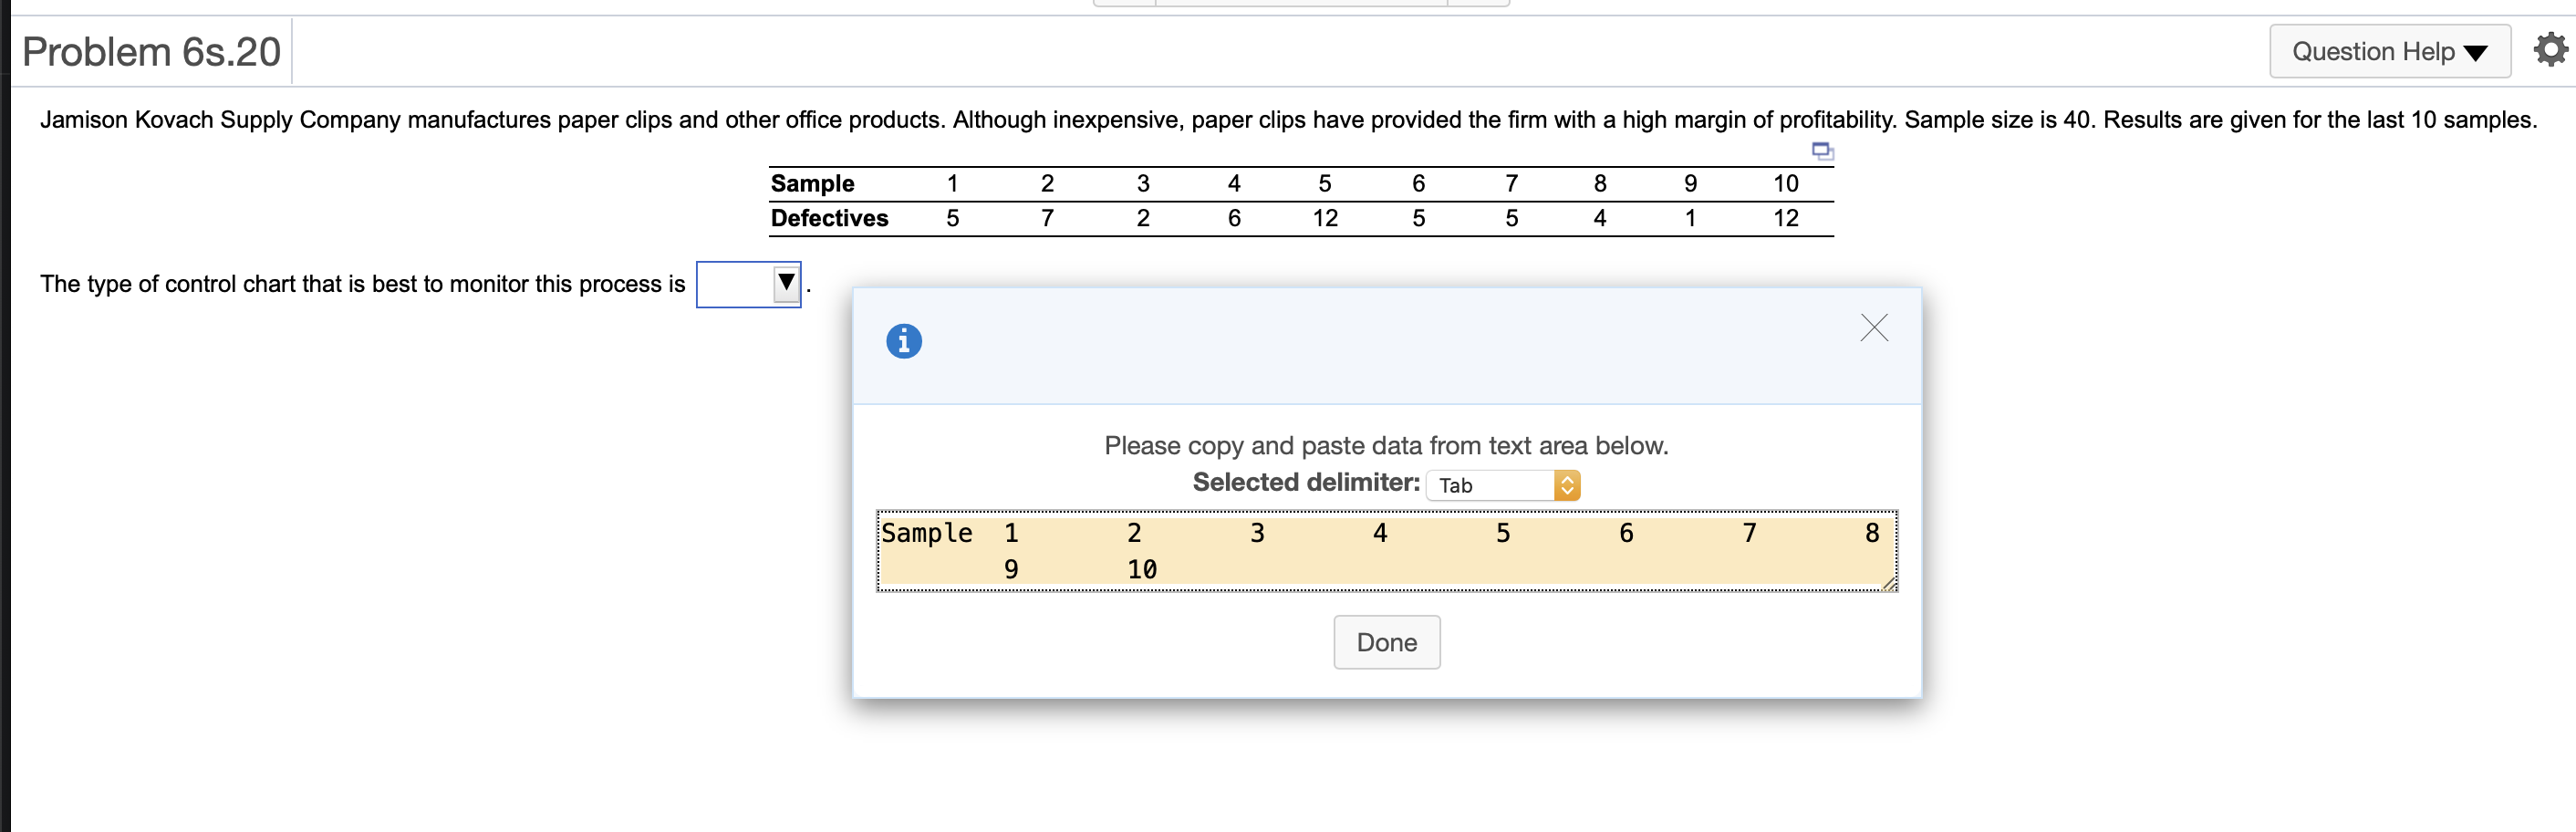Click the sample number 10 column header

coord(1785,184)
